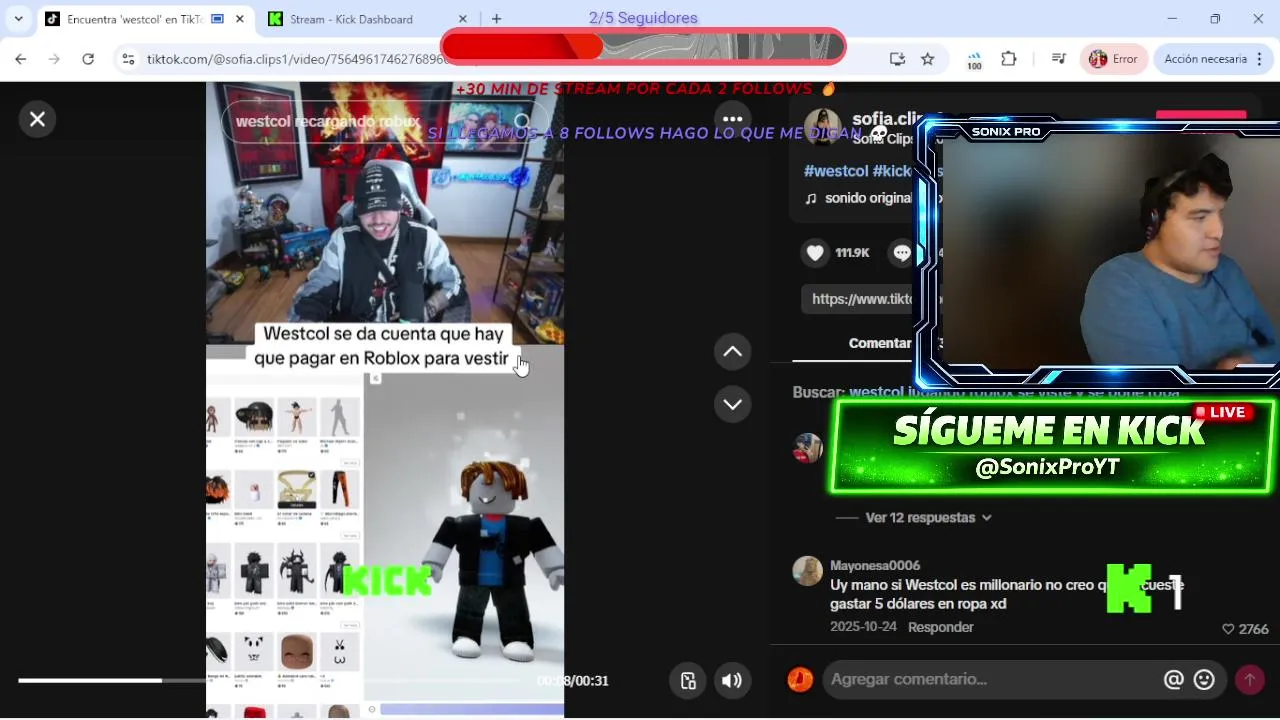Open the Acción necesaria menu

coord(1214,59)
